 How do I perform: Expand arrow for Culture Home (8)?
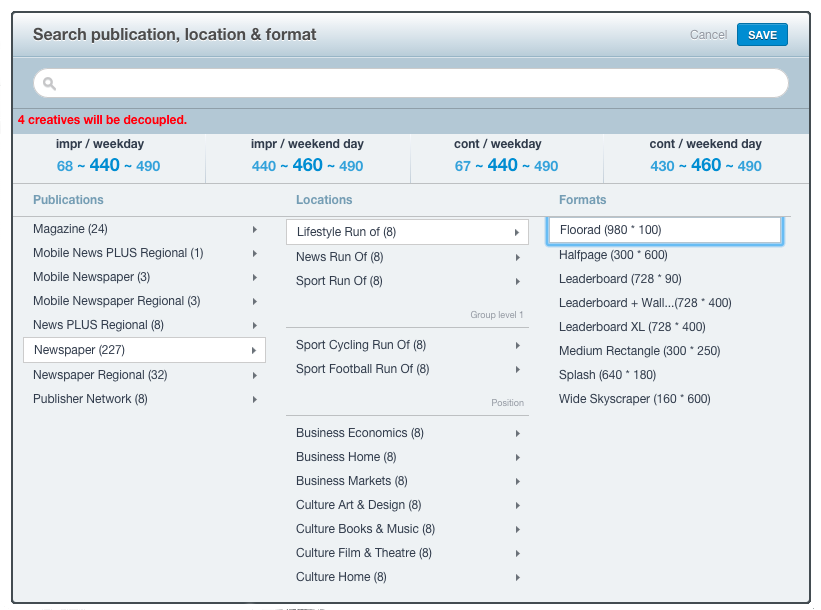click(x=517, y=578)
